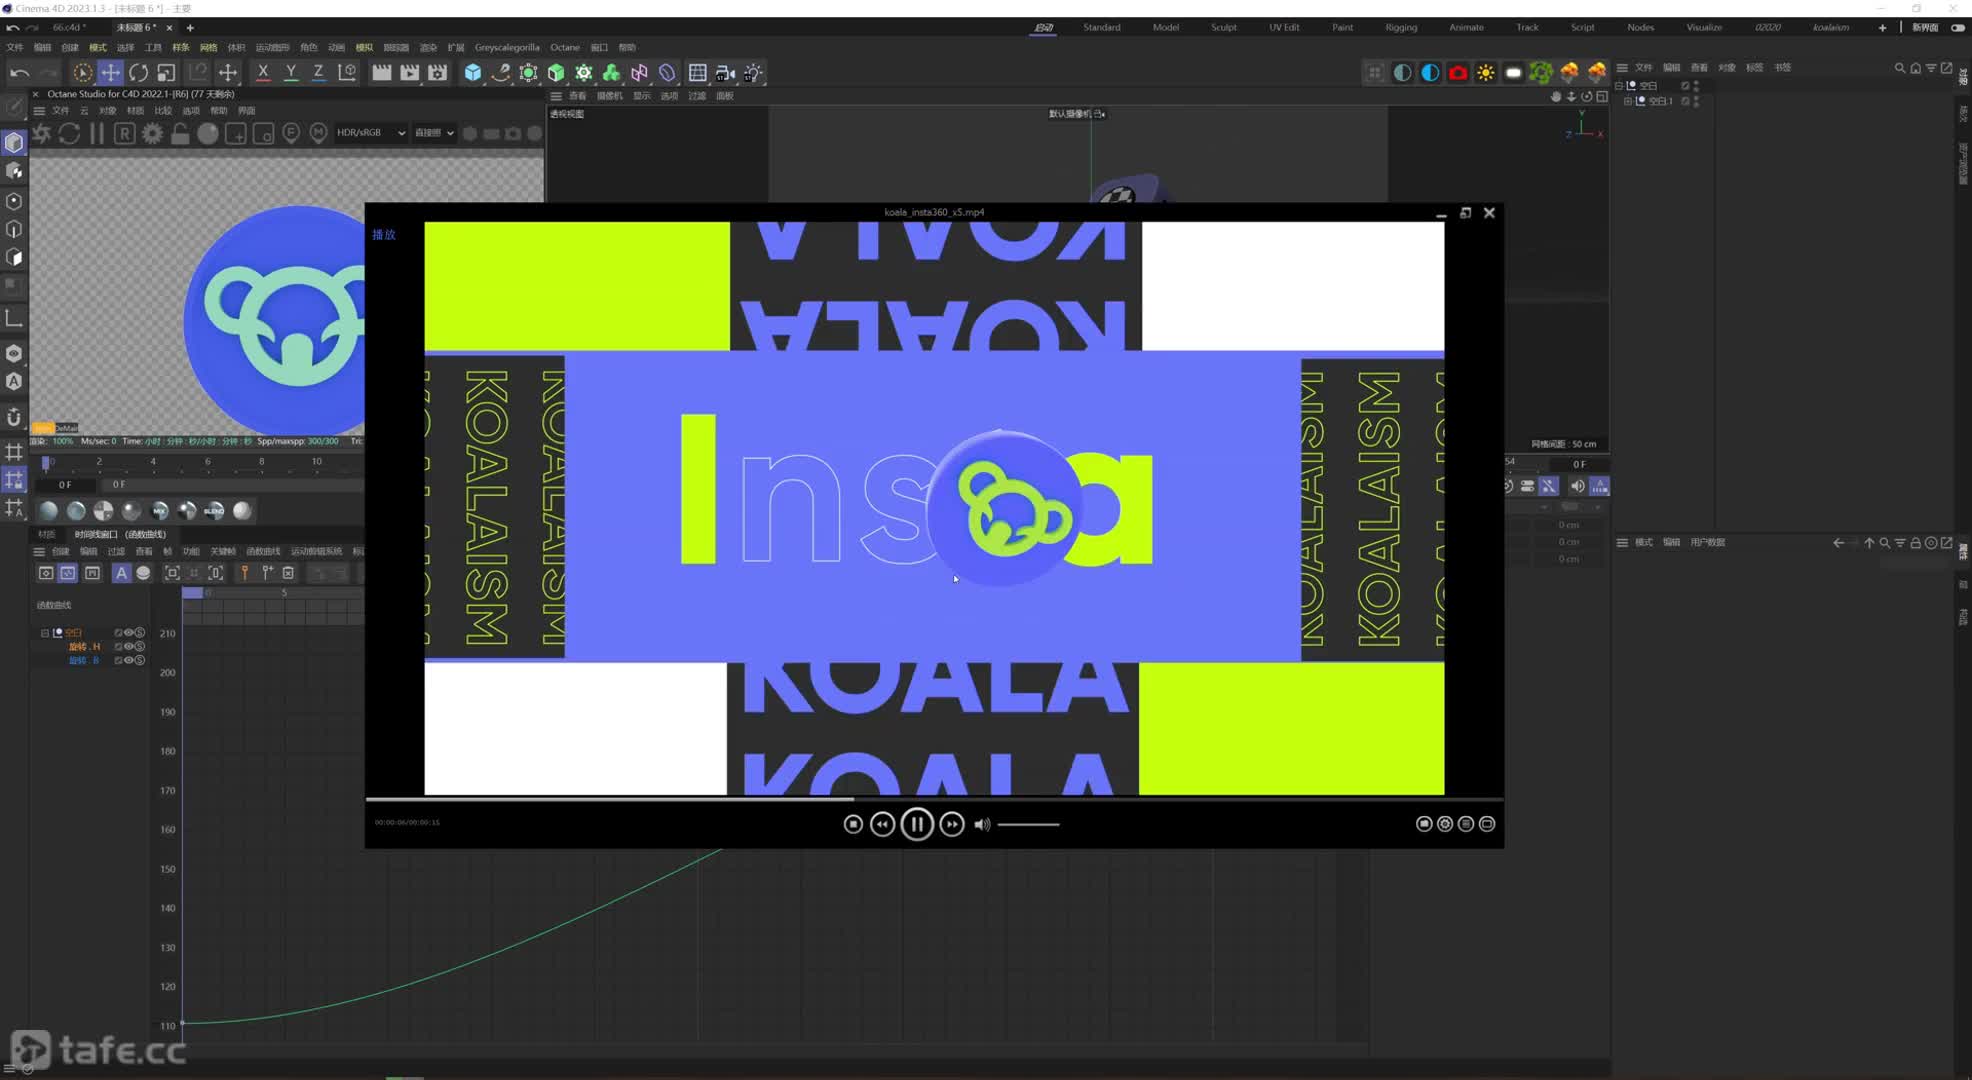Send Octane scene to render
The height and width of the screenshot is (1080, 1972).
click(41, 133)
